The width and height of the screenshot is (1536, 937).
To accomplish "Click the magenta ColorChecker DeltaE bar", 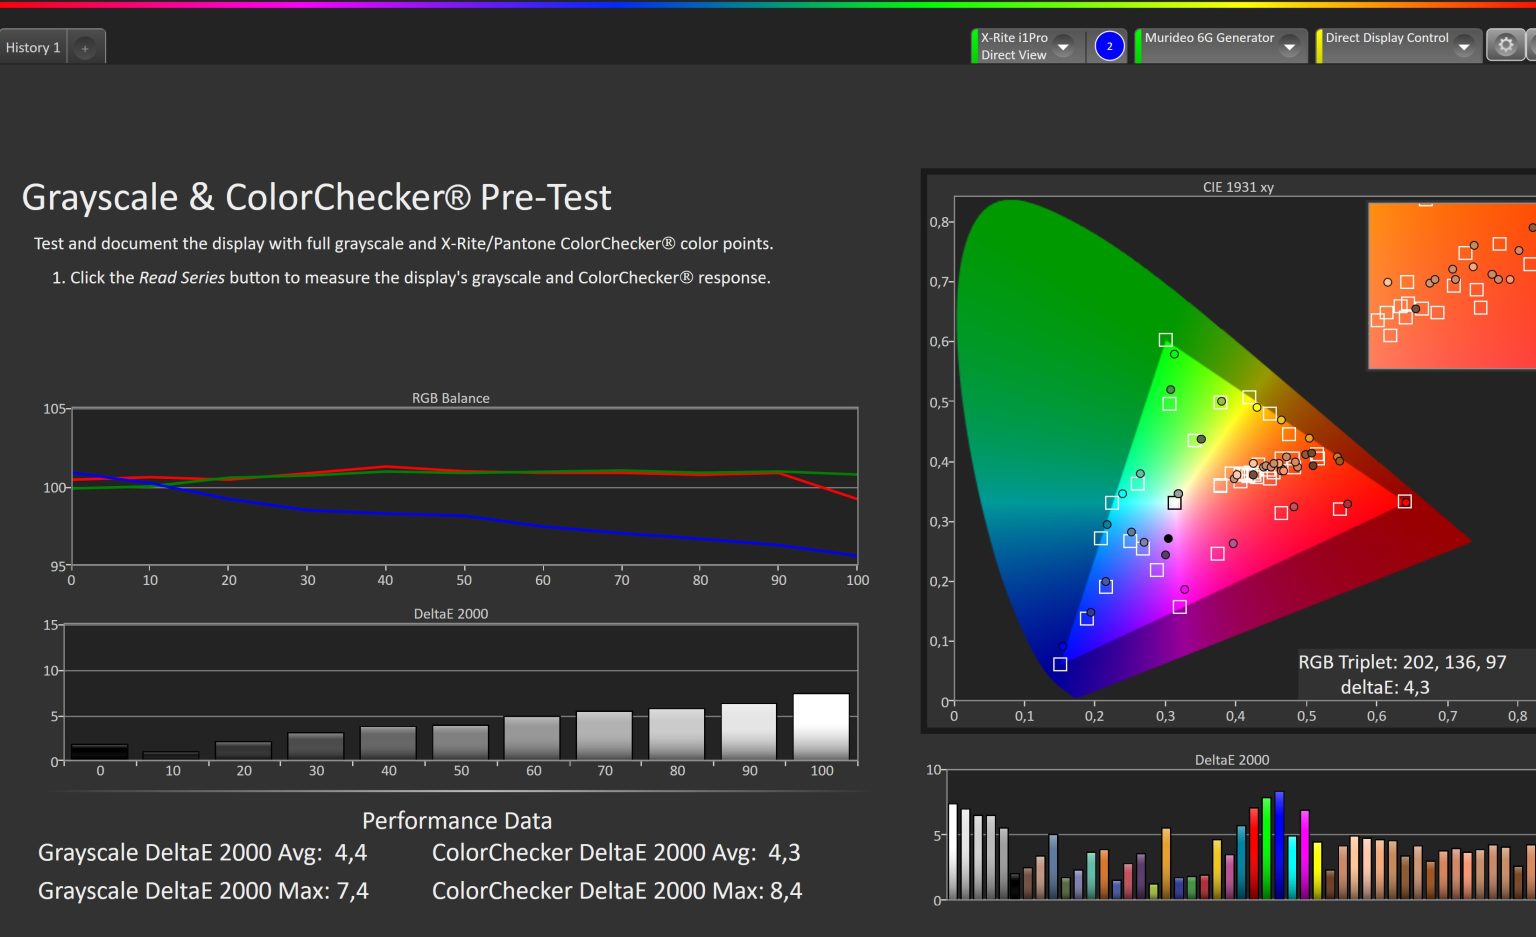I will [1304, 854].
